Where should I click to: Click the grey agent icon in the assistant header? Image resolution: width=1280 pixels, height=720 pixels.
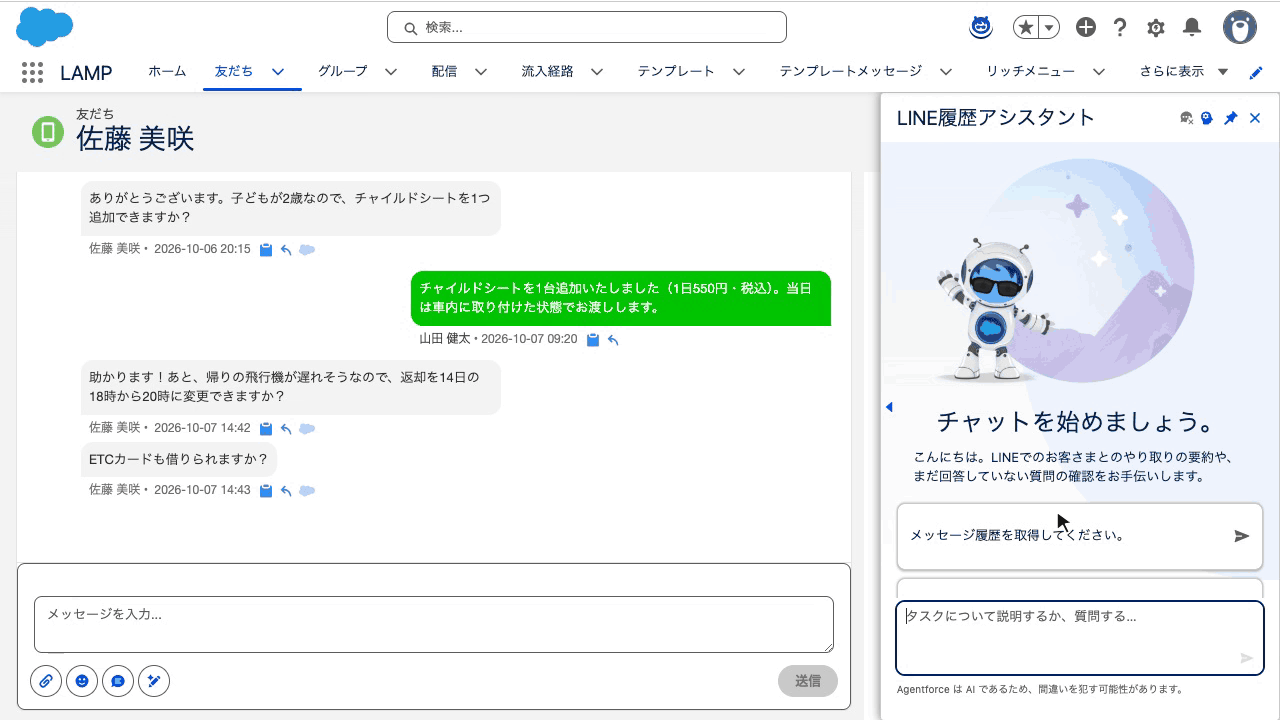[1186, 118]
